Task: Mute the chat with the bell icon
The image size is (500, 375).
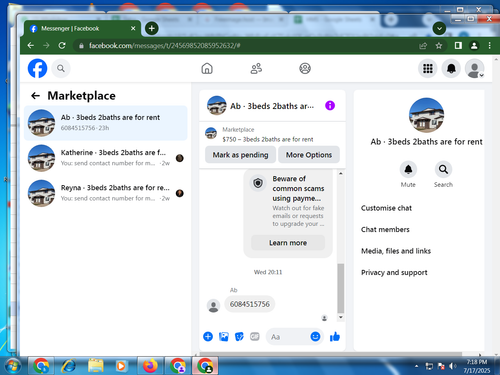Action: 408,169
